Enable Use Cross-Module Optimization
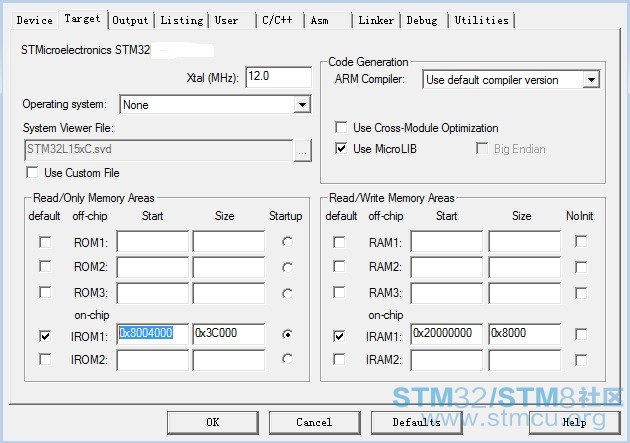 341,128
